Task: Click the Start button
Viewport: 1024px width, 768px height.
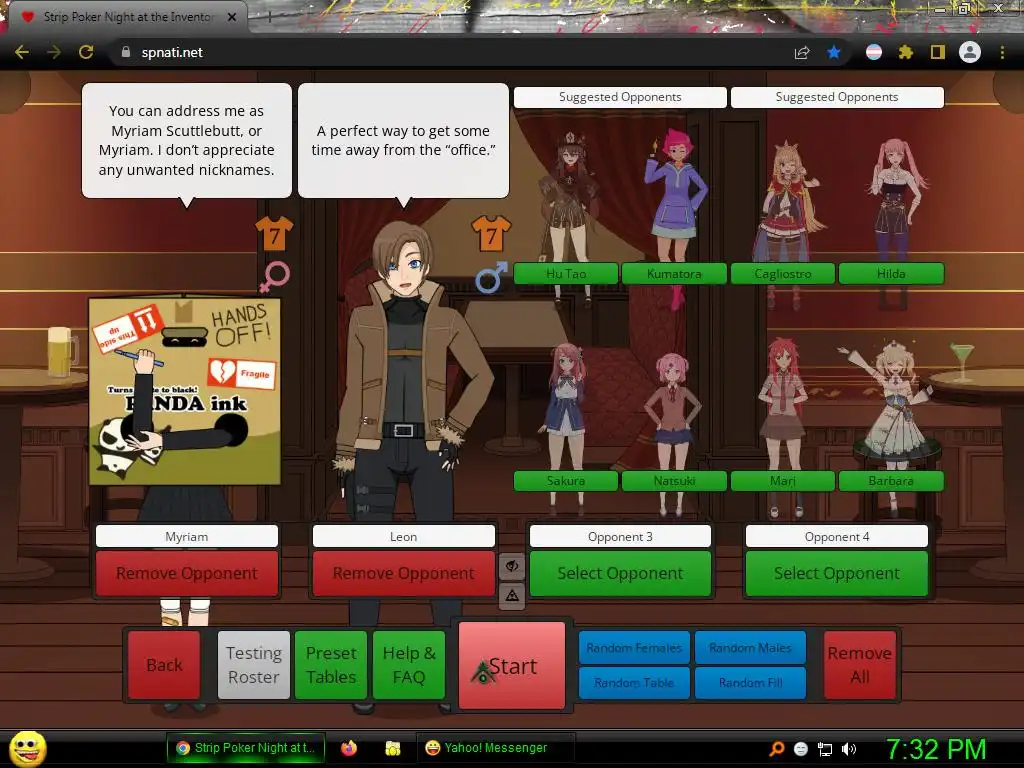Action: pyautogui.click(x=512, y=665)
